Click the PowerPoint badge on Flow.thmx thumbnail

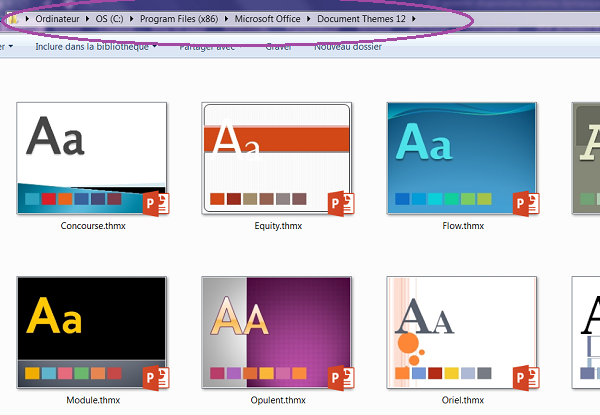[x=527, y=203]
